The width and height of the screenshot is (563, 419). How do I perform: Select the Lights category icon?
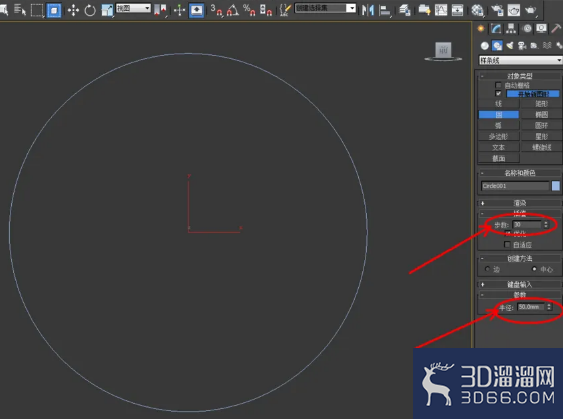510,46
